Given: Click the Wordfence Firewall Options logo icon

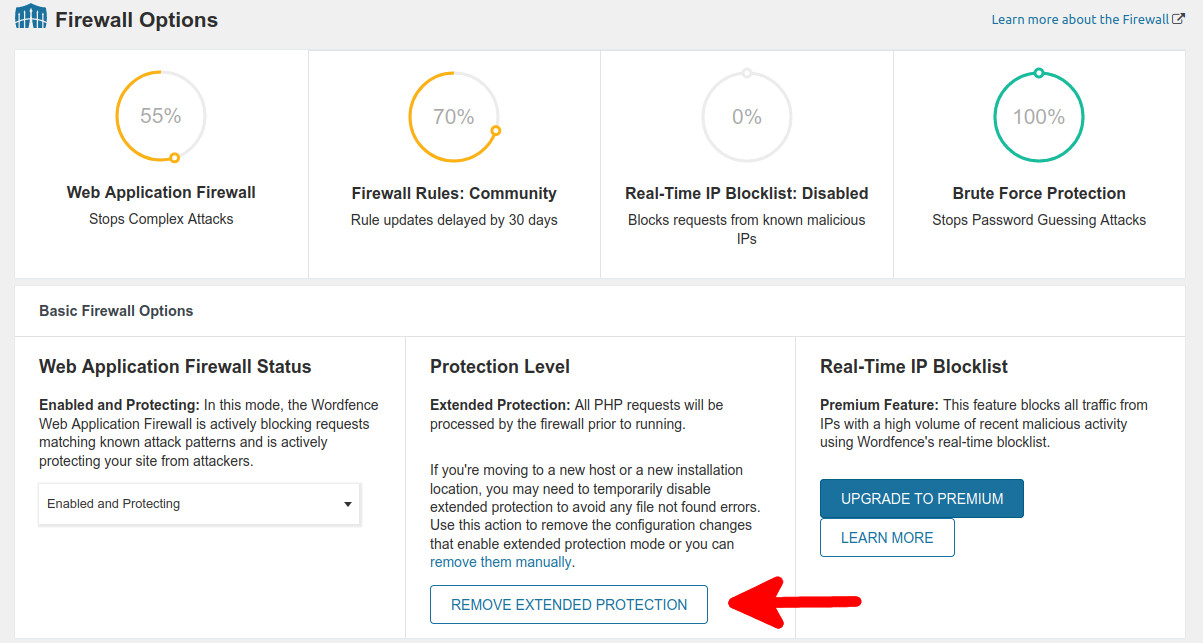Looking at the screenshot, I should tap(30, 17).
